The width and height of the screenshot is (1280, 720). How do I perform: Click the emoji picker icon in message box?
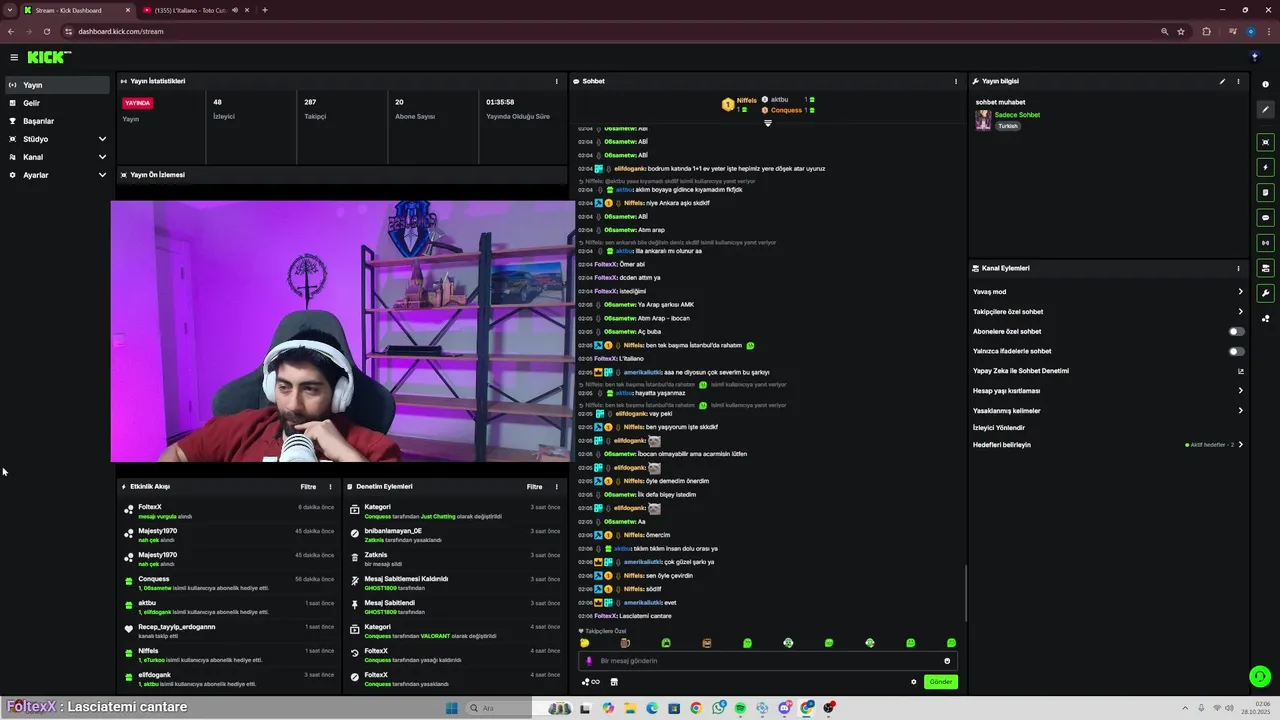pos(947,661)
